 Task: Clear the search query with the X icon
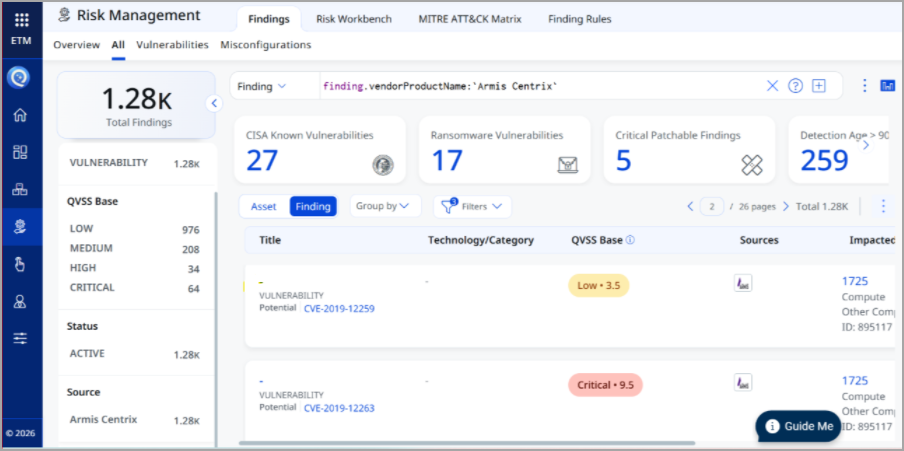pos(772,86)
